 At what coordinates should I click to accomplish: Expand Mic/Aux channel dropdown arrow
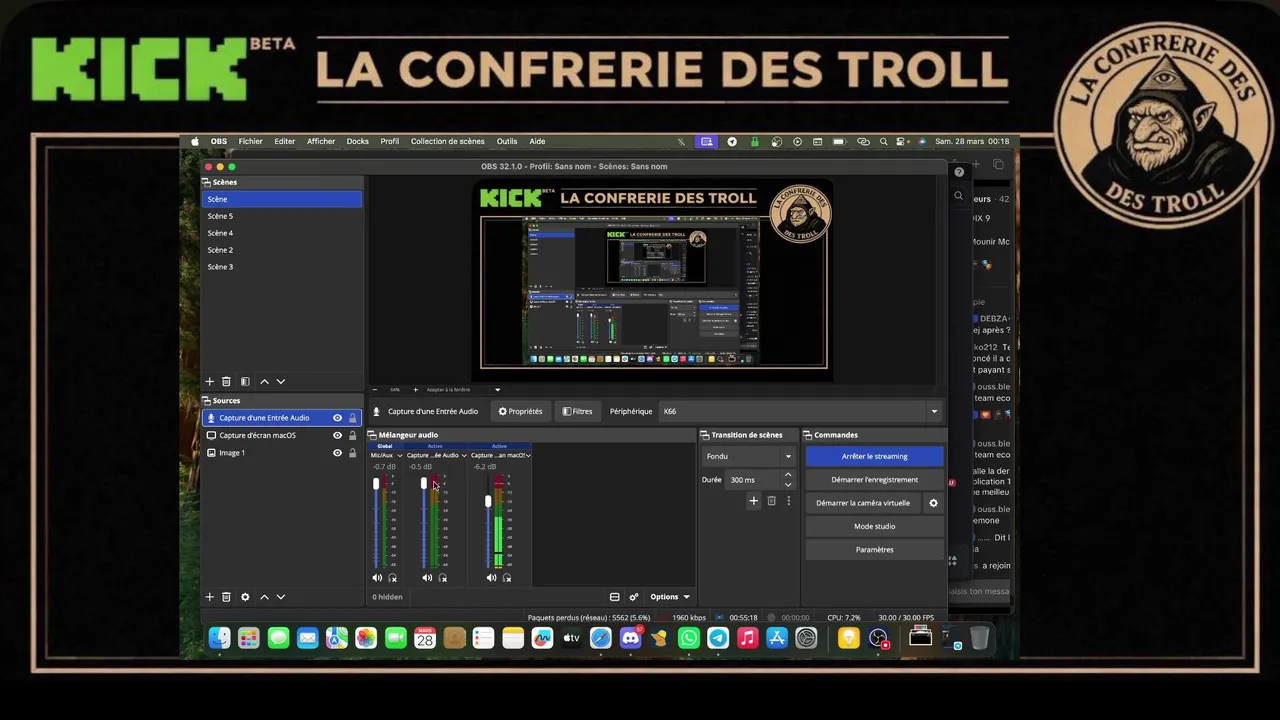click(400, 455)
